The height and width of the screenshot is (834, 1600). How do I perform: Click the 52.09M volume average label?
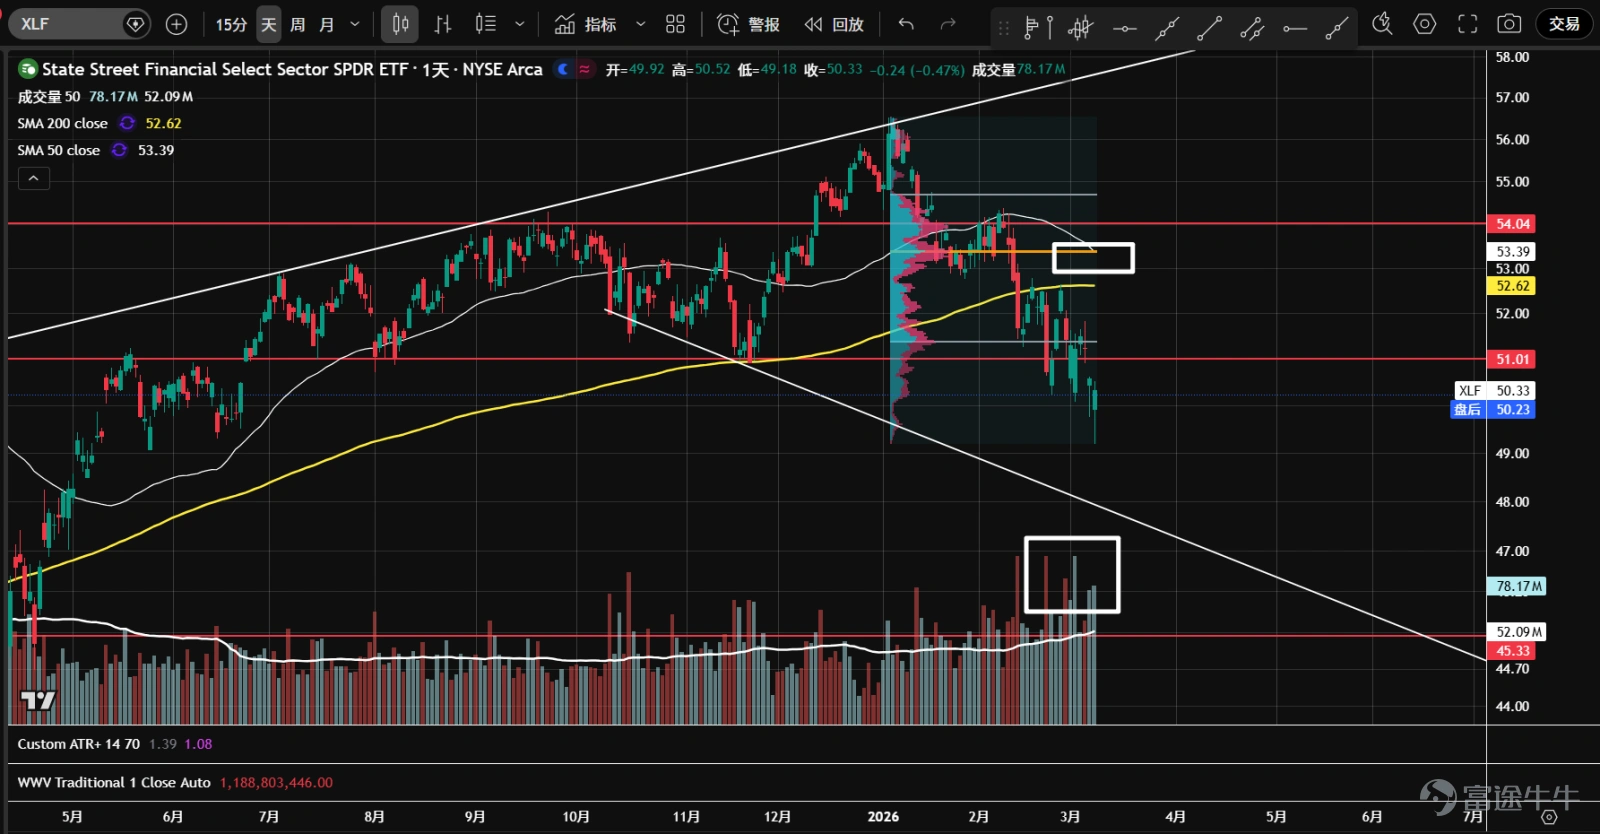point(1517,632)
